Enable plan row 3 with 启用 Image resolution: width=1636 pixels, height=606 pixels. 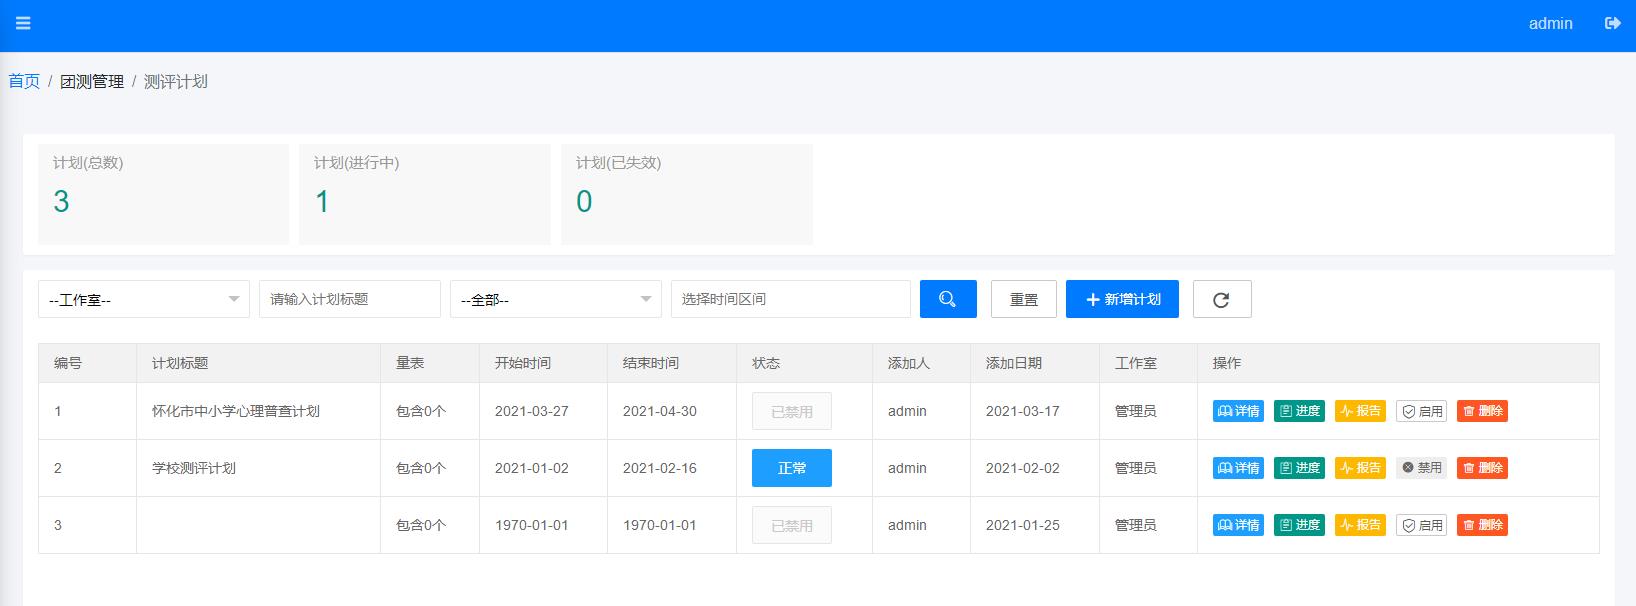1421,525
